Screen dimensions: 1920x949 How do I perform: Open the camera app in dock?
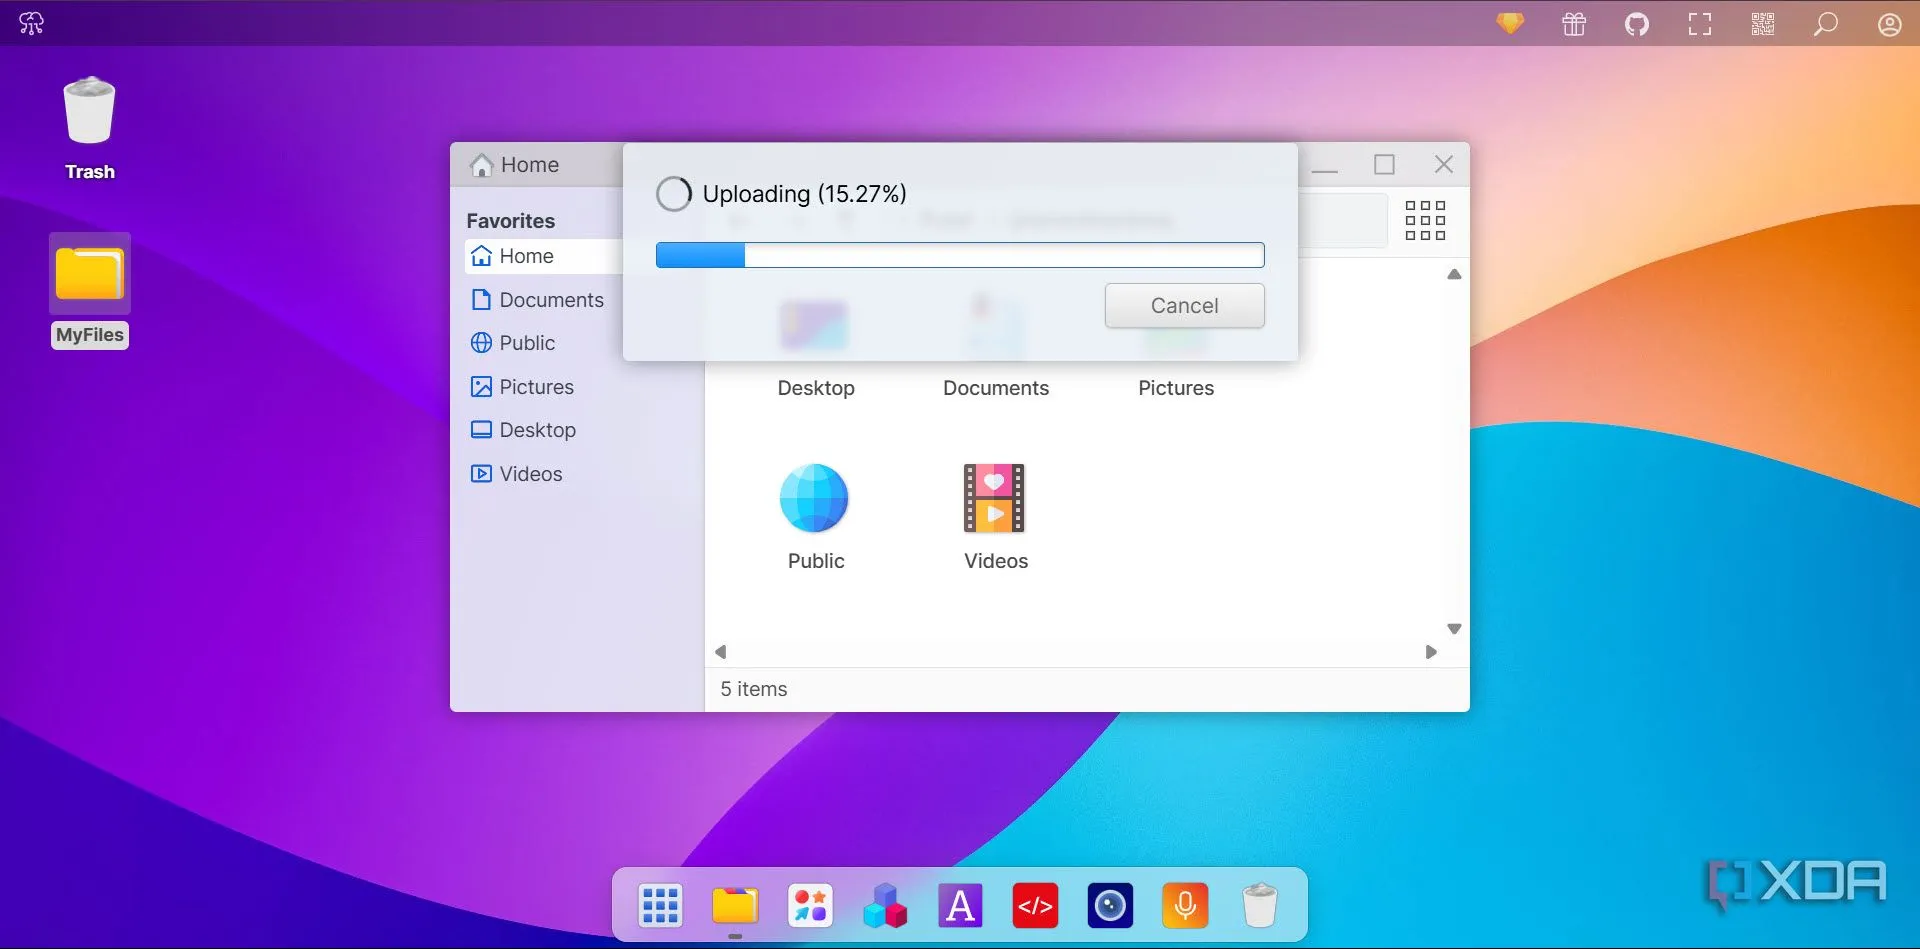pos(1110,906)
